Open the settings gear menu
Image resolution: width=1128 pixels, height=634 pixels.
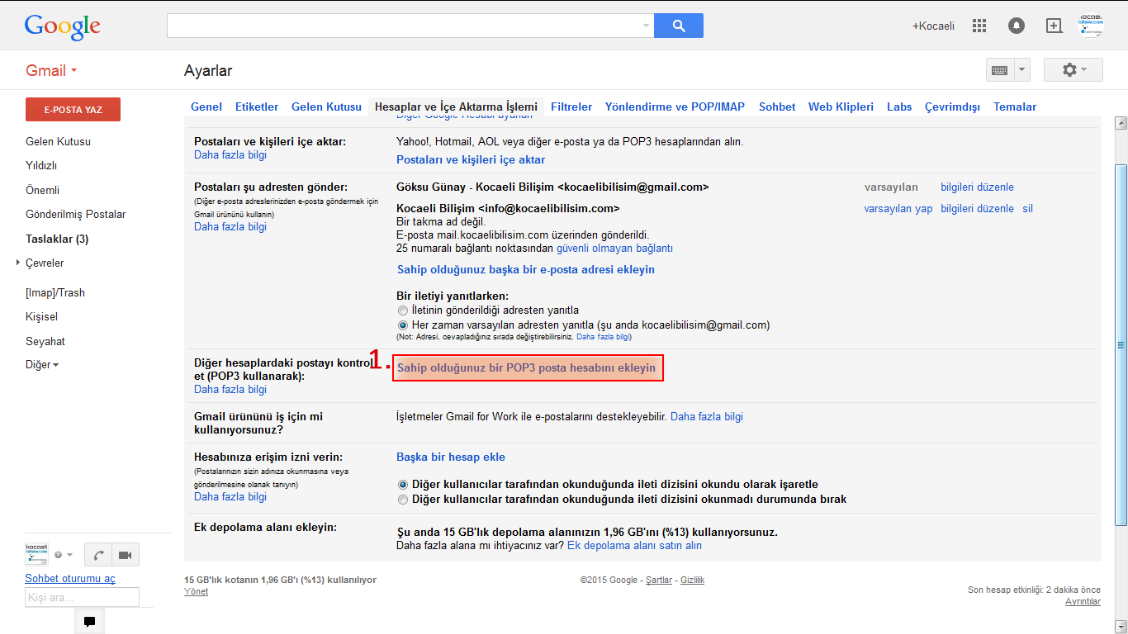[1073, 70]
